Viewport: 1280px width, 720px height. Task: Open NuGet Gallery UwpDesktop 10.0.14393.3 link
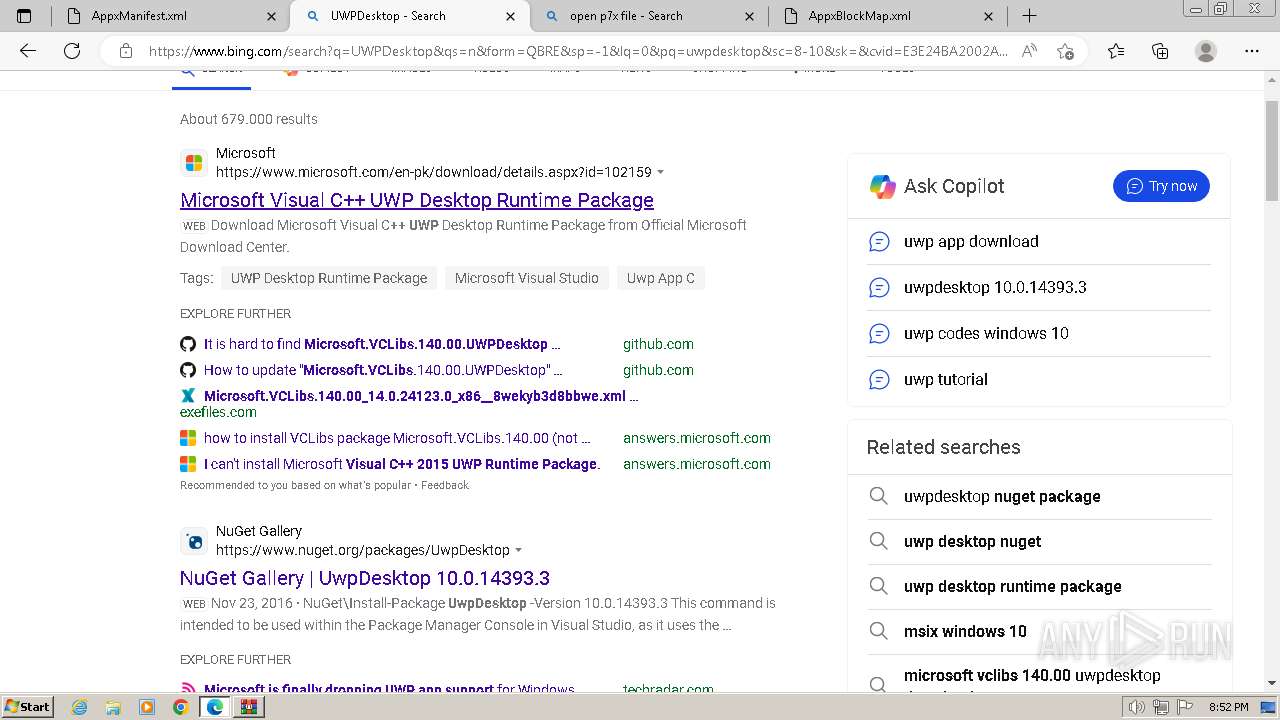click(x=365, y=578)
